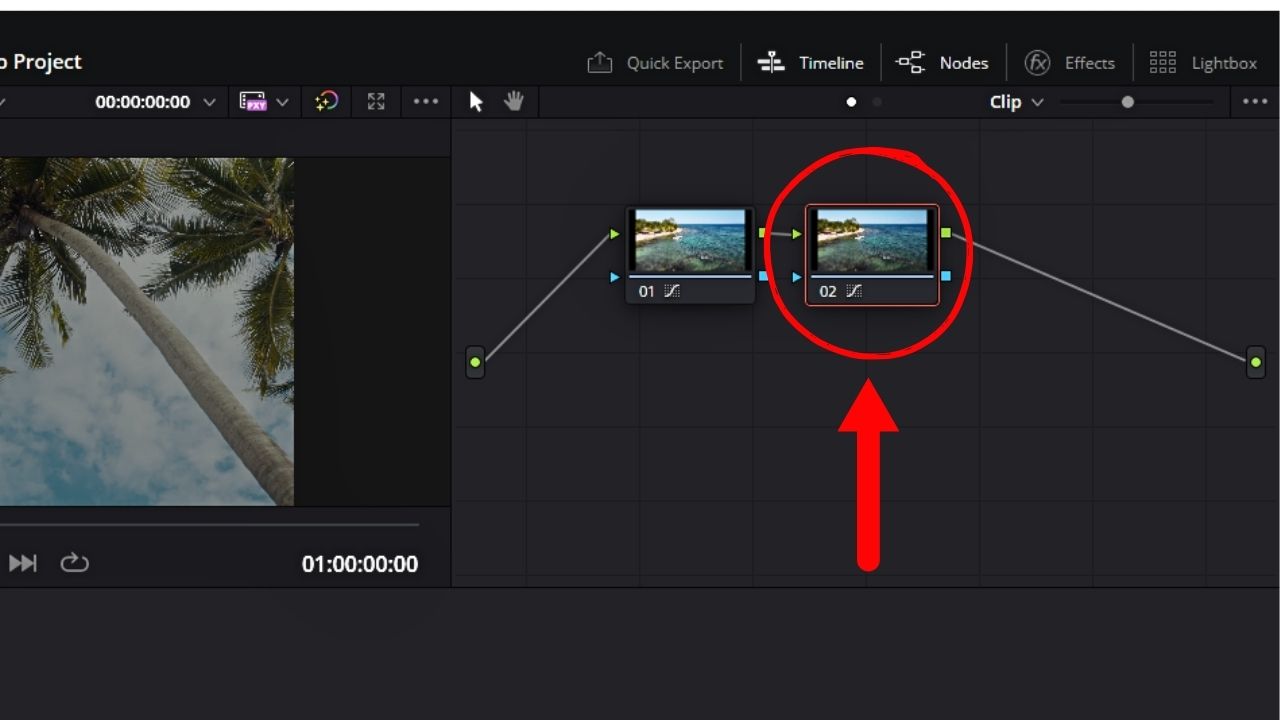
Task: Open the Timeline panel
Action: pos(812,62)
